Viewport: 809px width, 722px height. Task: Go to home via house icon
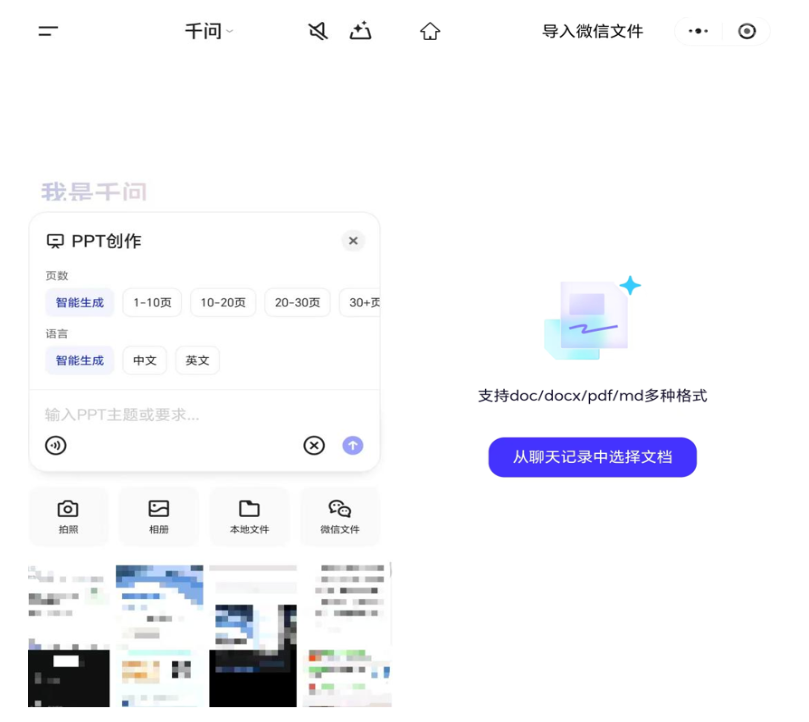[430, 31]
